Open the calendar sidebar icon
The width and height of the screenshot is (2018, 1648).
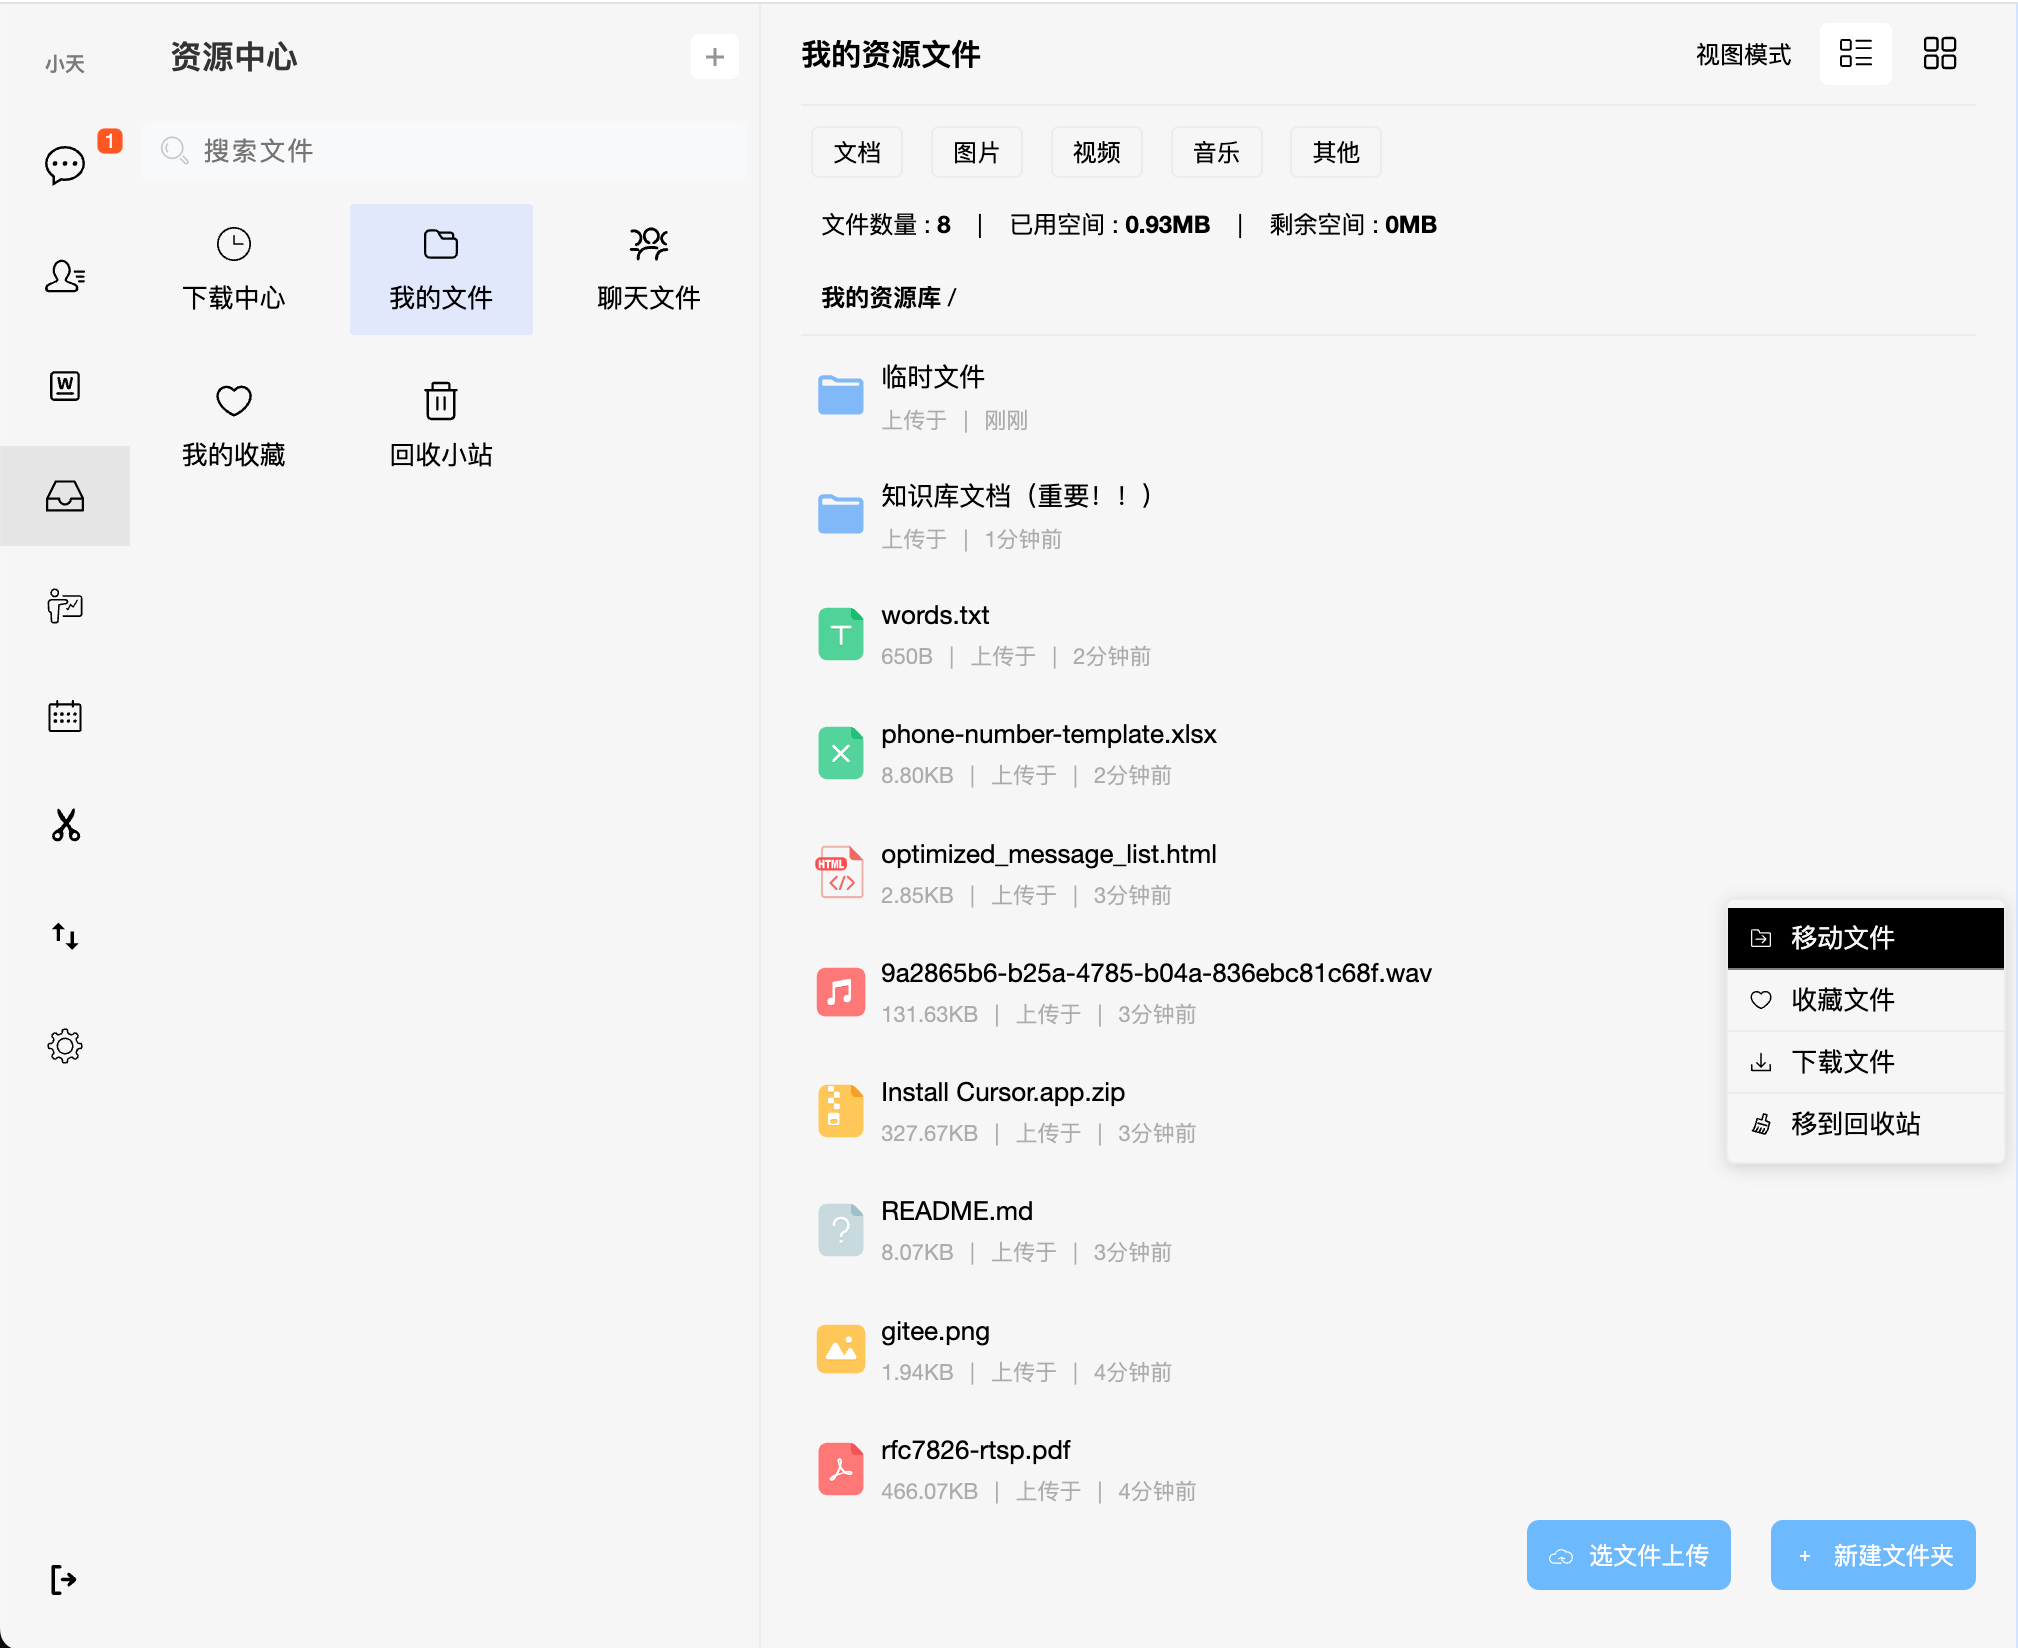coord(65,716)
